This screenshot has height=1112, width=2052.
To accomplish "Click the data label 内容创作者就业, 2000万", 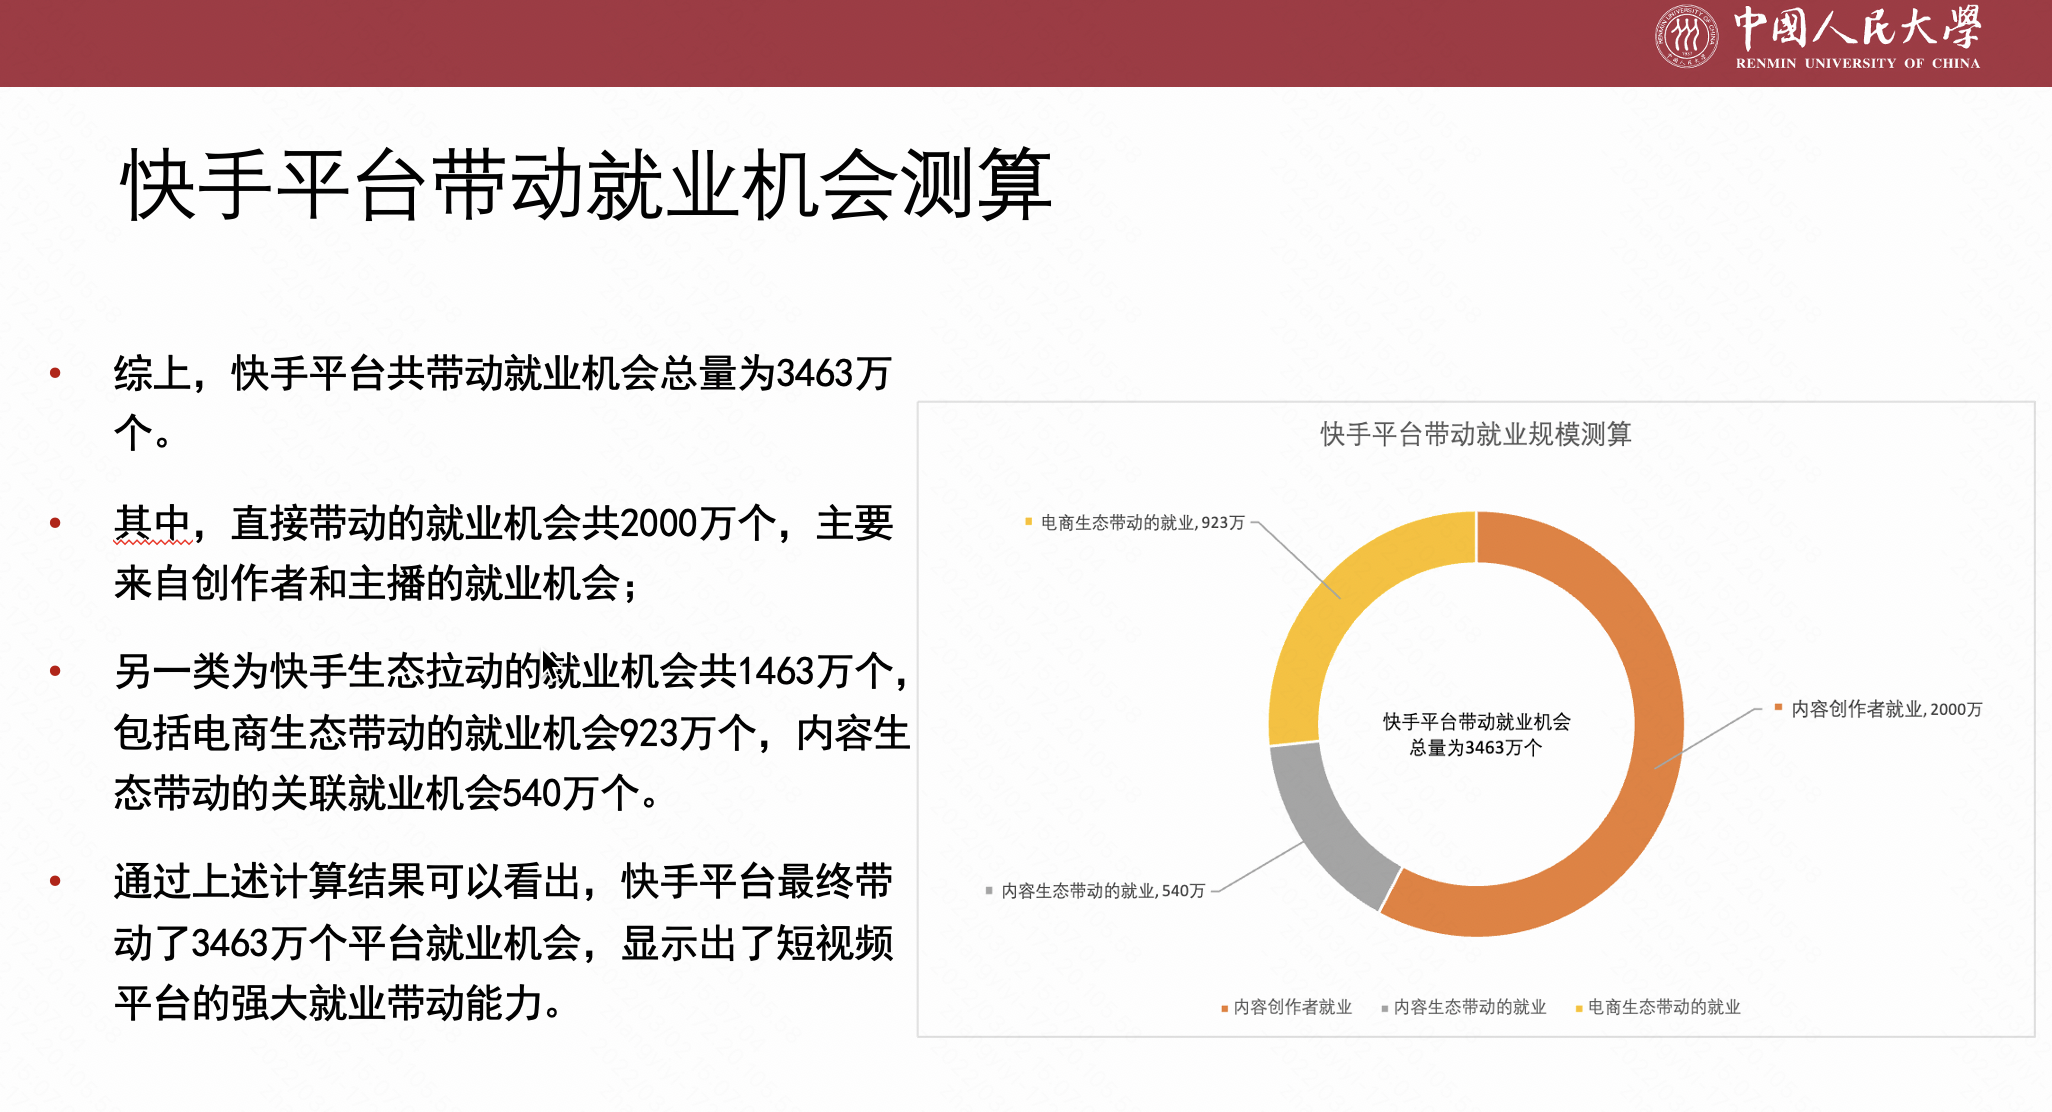I will click(1885, 709).
